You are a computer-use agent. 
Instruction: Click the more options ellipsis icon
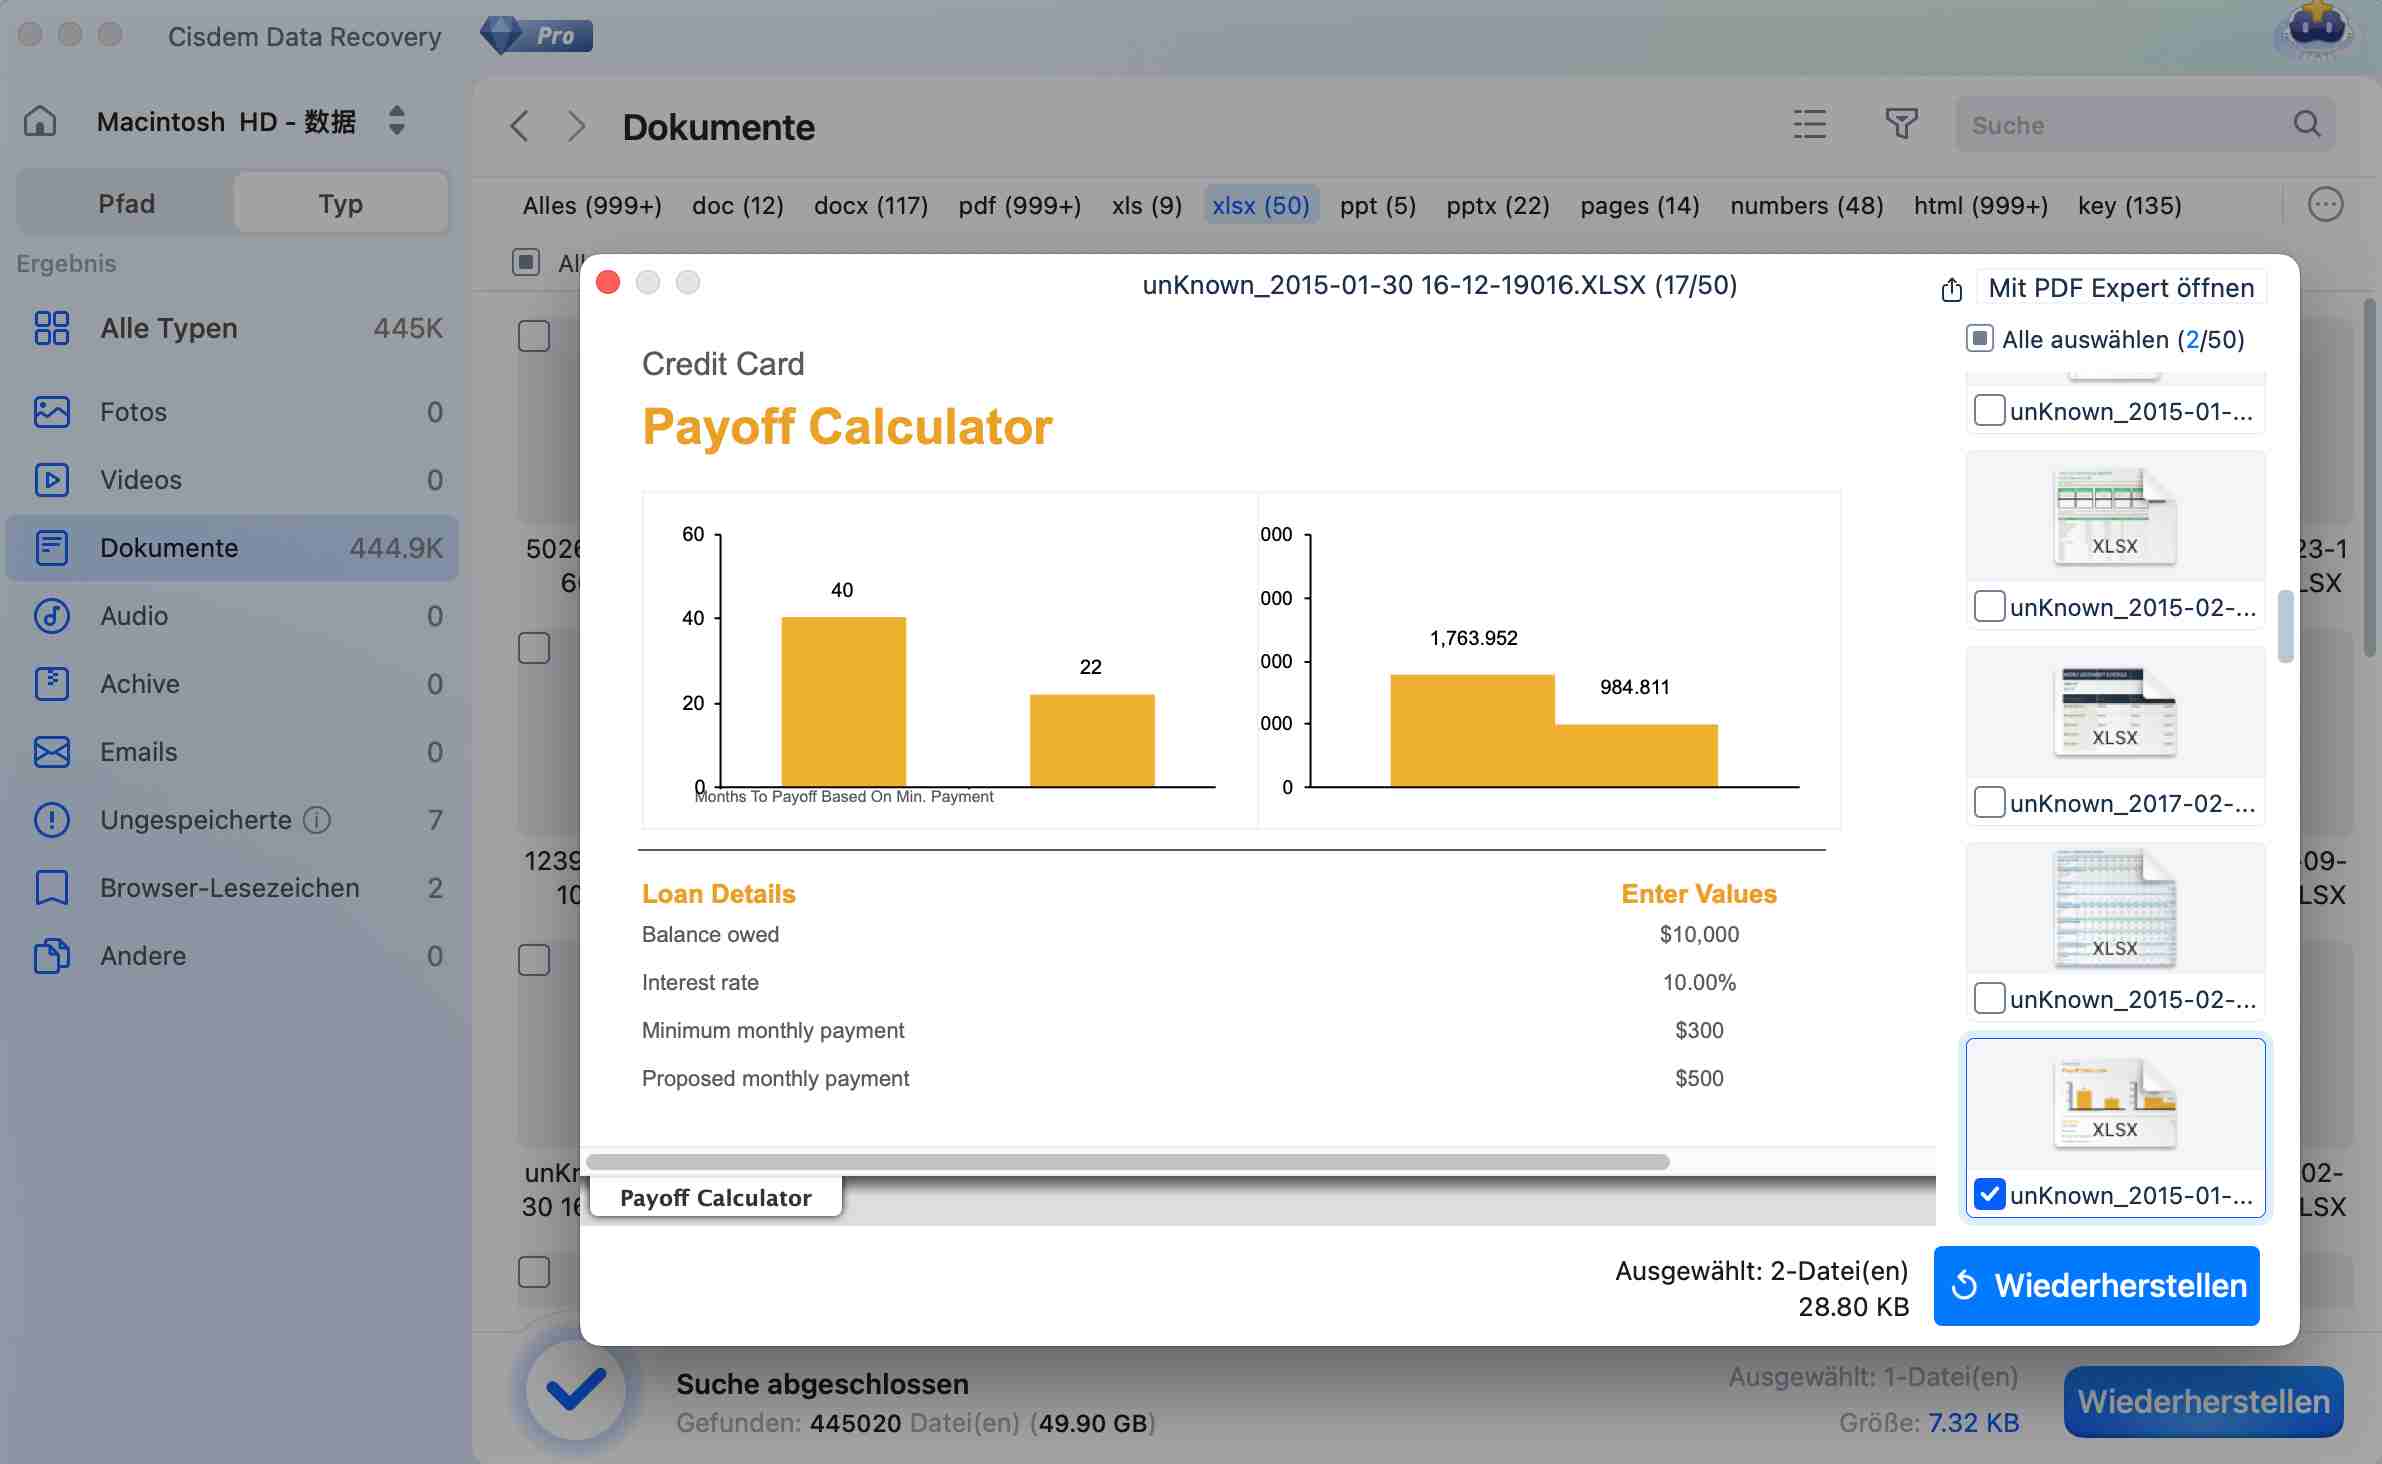tap(2325, 205)
